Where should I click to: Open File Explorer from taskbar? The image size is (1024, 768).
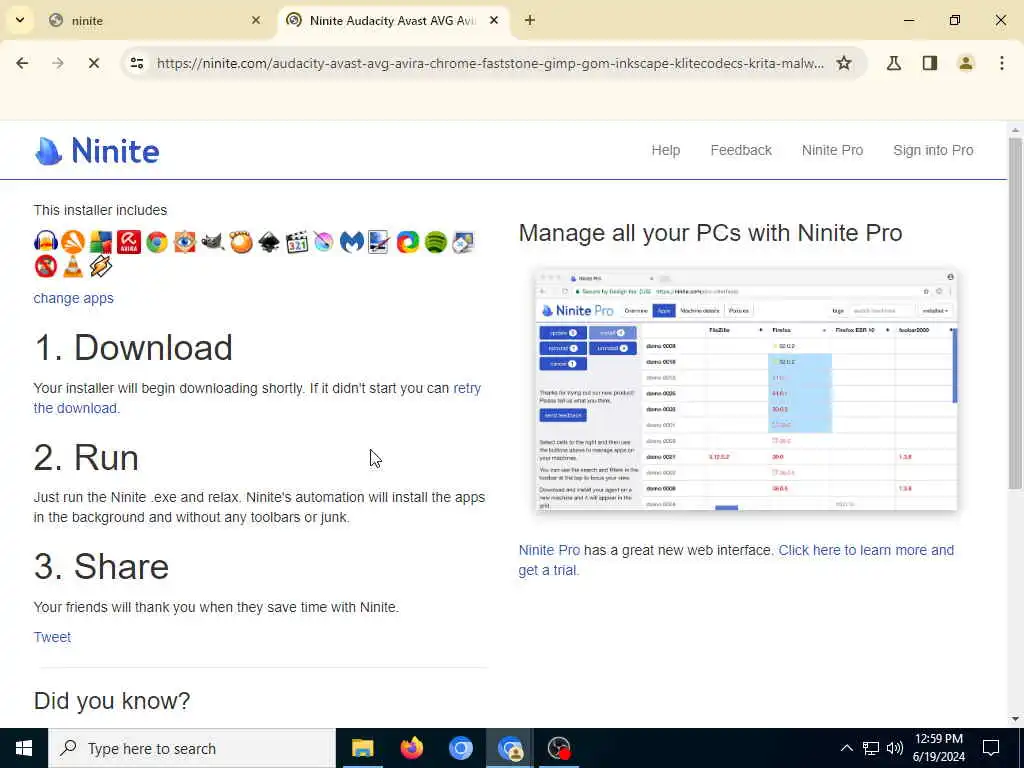point(362,748)
